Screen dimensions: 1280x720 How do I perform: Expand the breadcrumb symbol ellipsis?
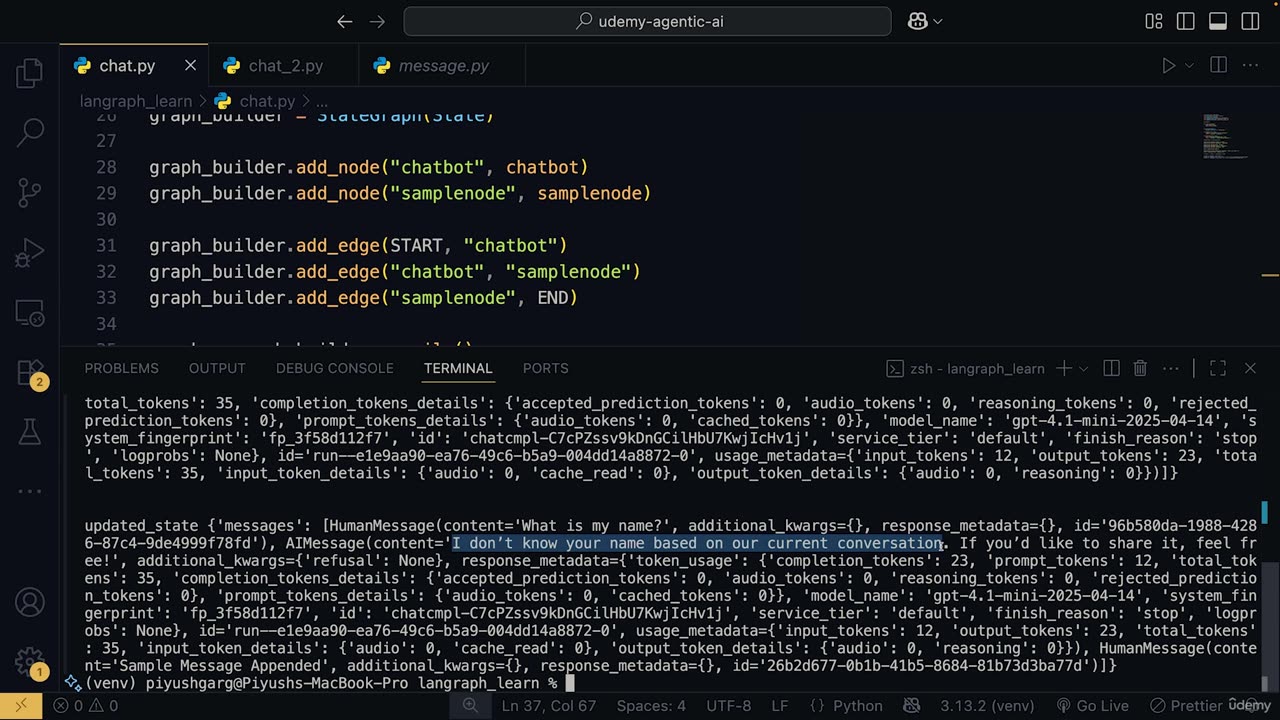click(x=322, y=101)
